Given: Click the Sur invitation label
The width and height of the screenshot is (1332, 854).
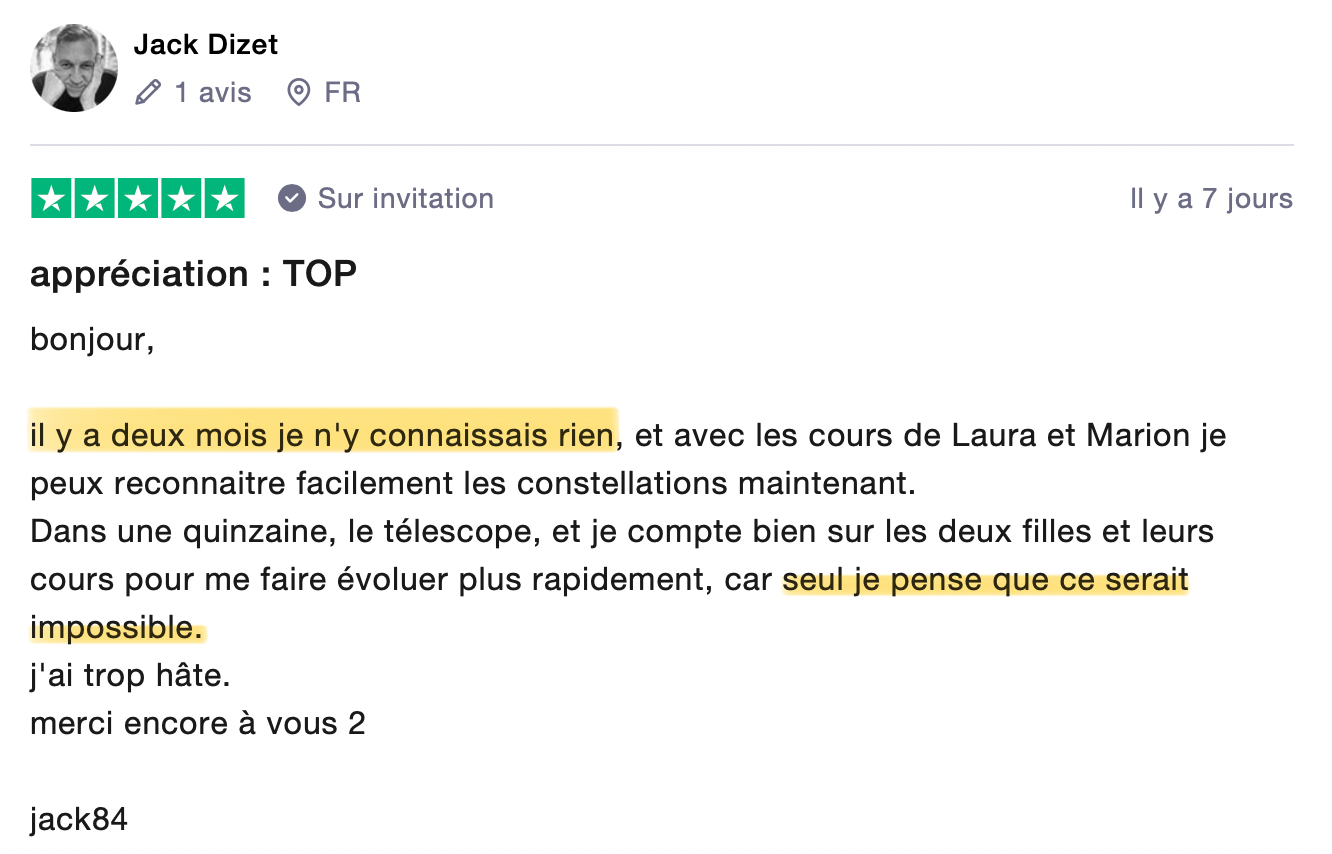Looking at the screenshot, I should [x=405, y=198].
